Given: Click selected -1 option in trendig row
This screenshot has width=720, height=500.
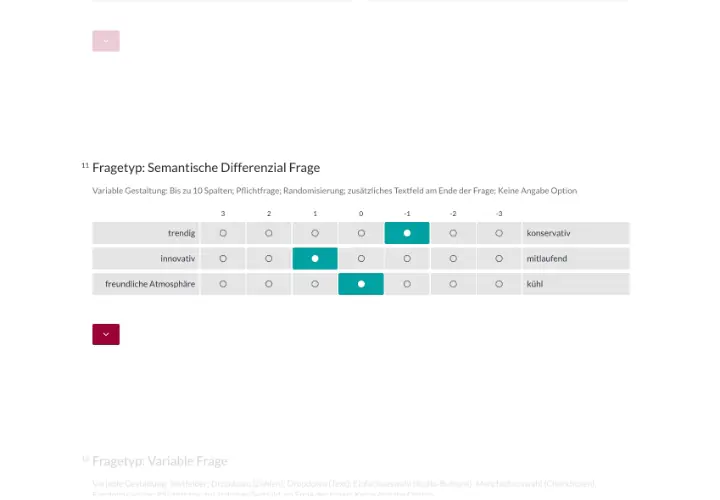Looking at the screenshot, I should pos(407,233).
